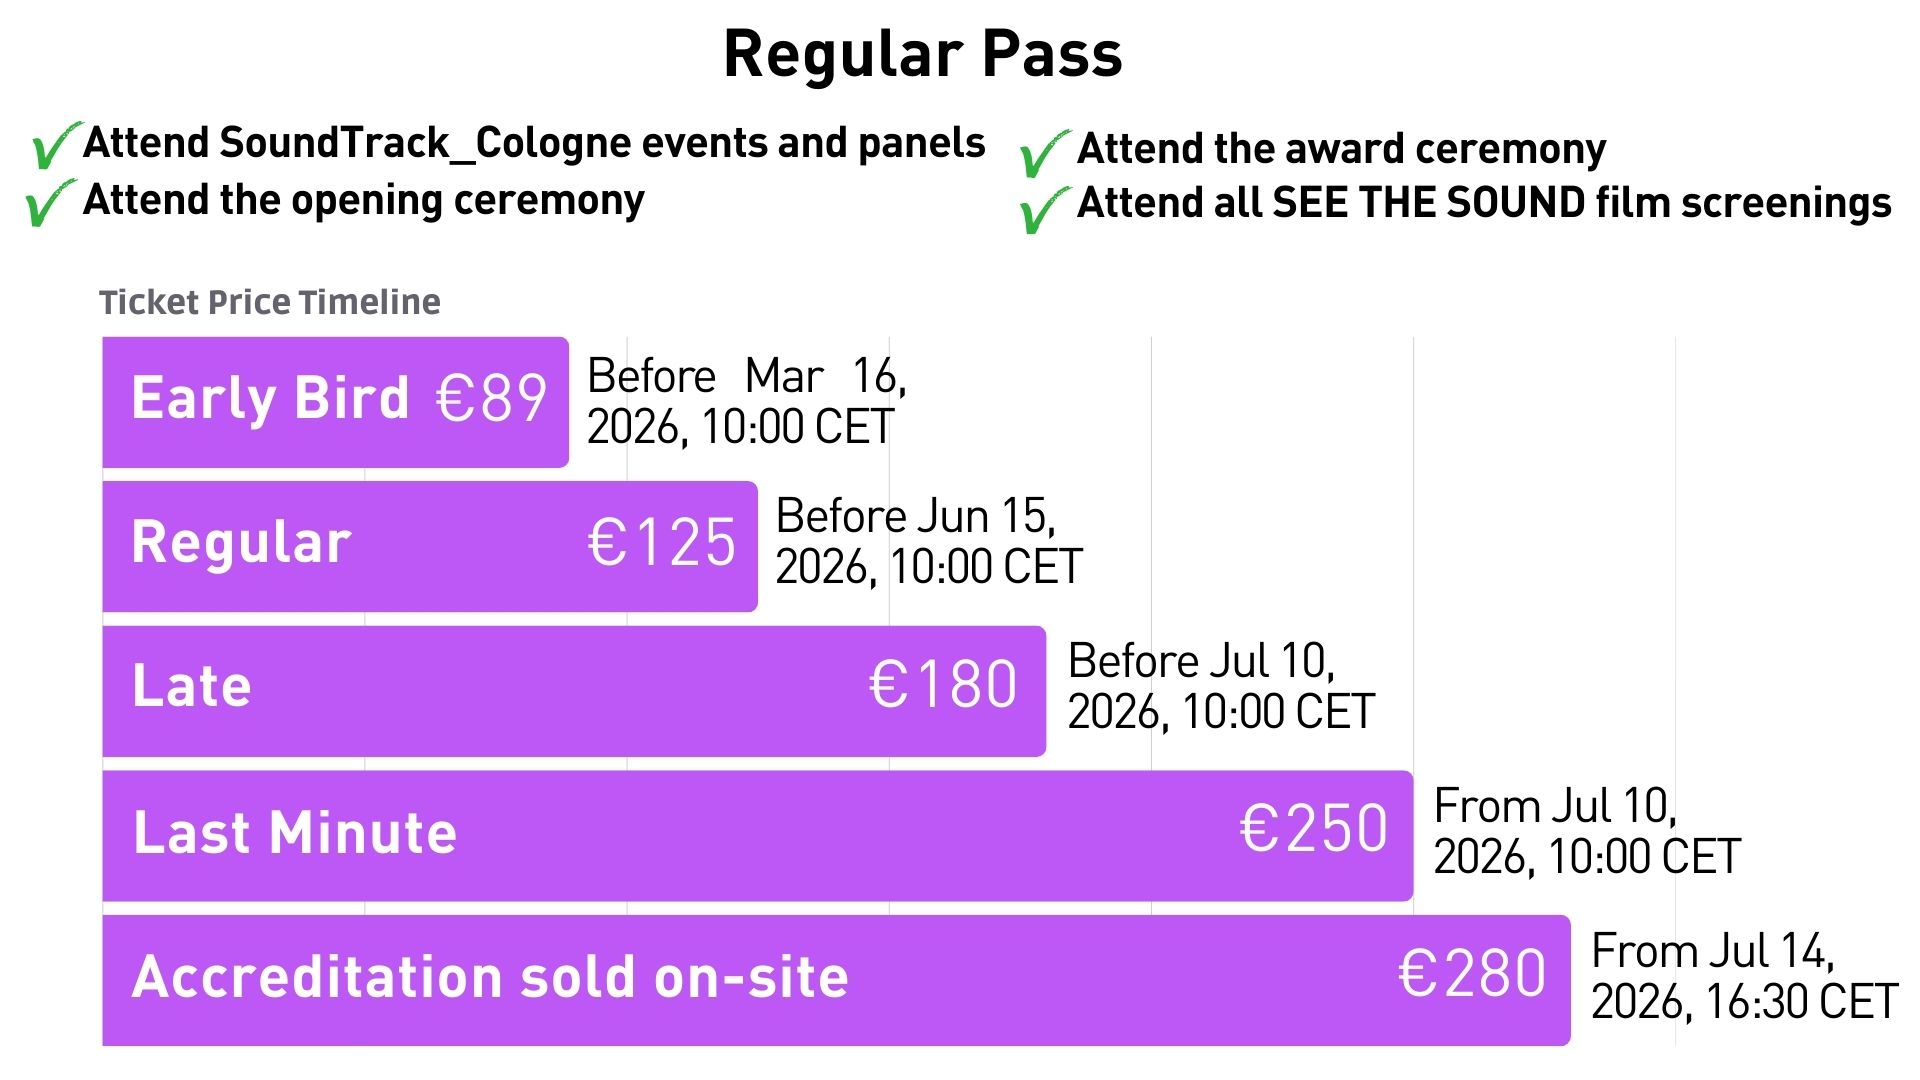Click the €250 price
This screenshot has width=1920, height=1080.
1313,830
